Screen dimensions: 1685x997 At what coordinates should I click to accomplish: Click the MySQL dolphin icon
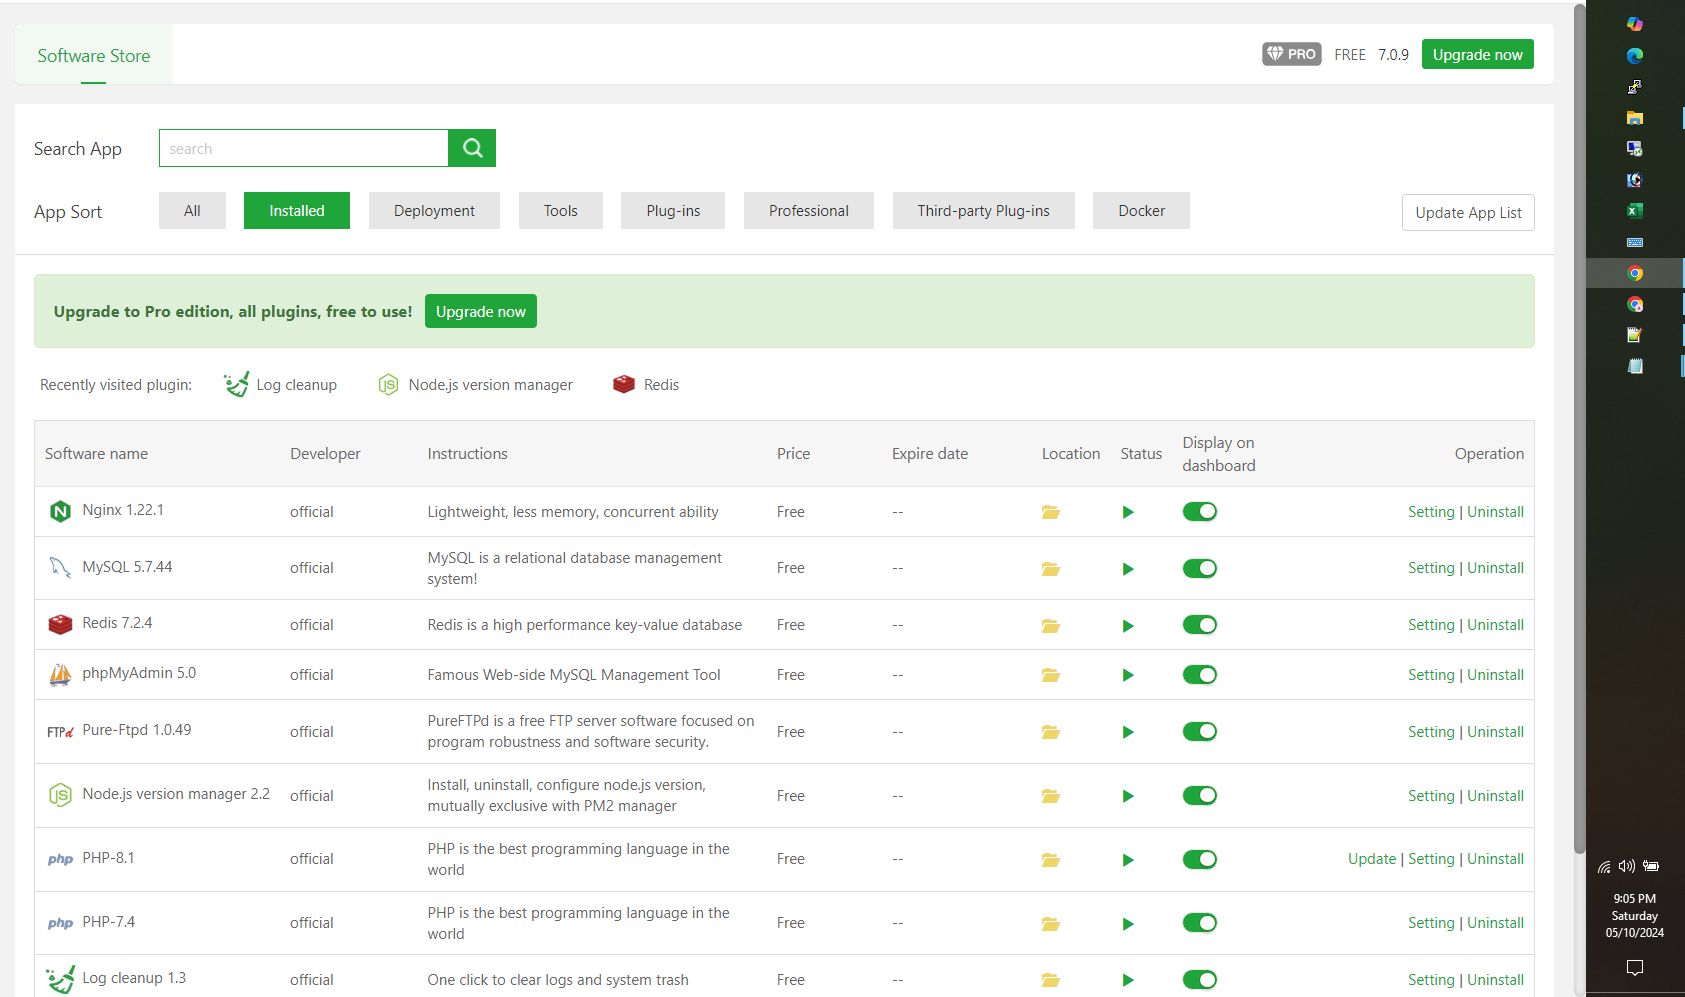pos(60,566)
